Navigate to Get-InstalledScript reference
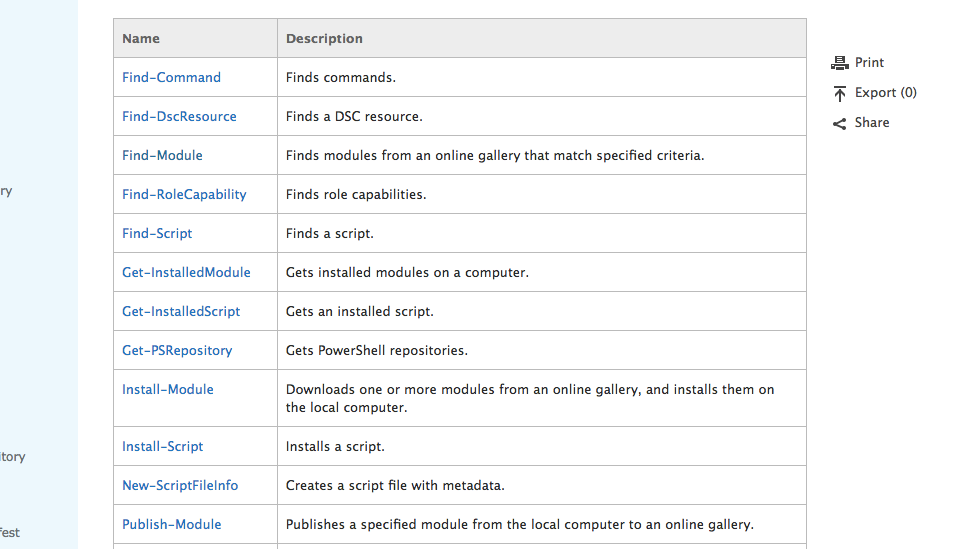 [x=181, y=311]
